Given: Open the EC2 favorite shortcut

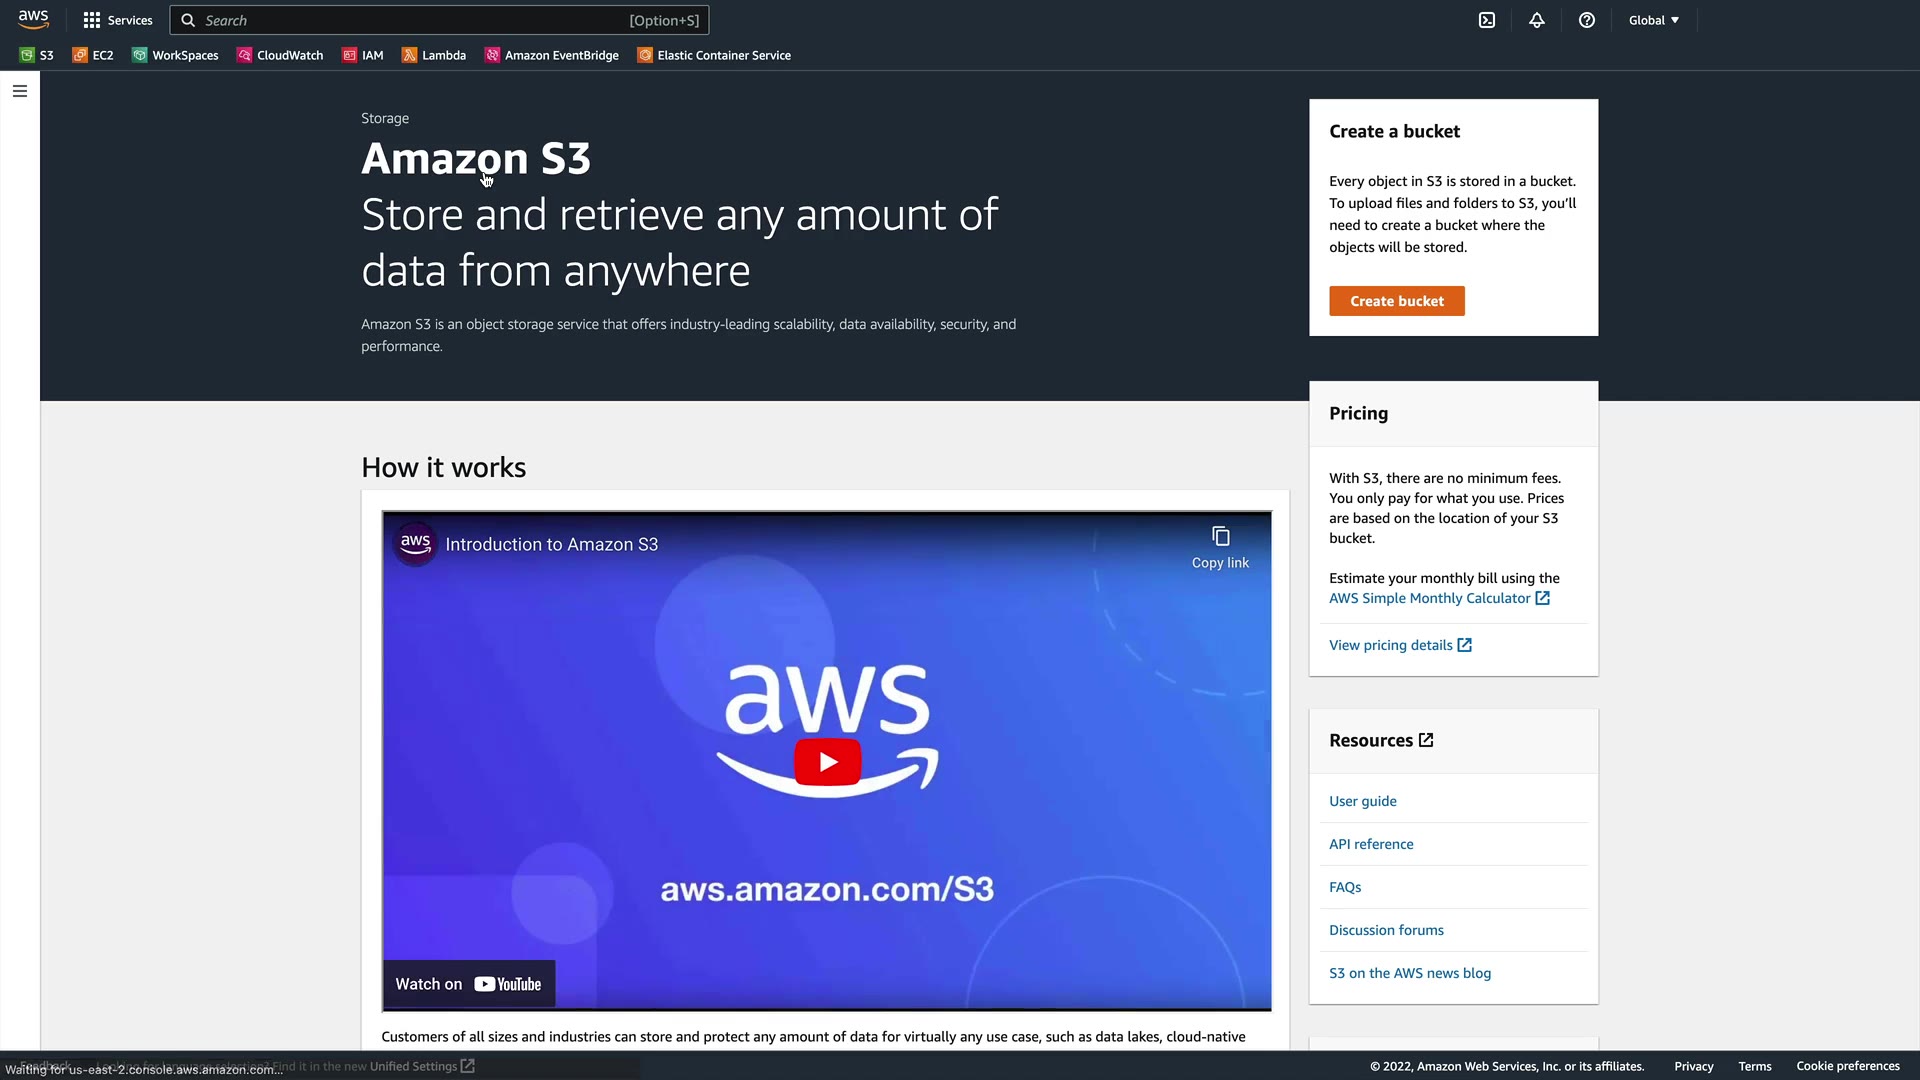Looking at the screenshot, I should (x=93, y=55).
